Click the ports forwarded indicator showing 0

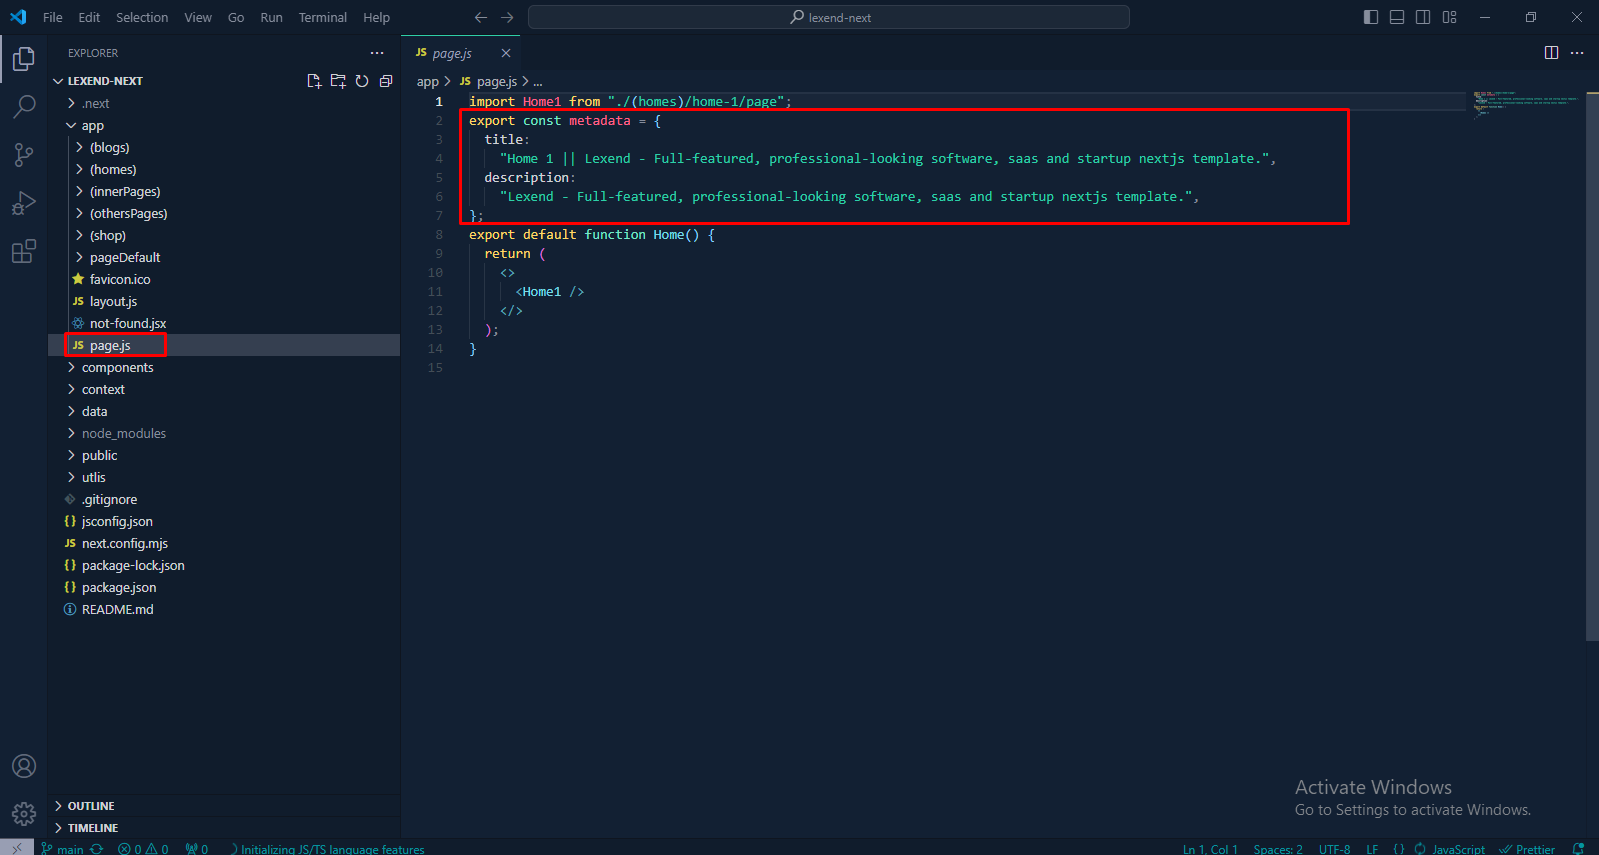point(197,849)
